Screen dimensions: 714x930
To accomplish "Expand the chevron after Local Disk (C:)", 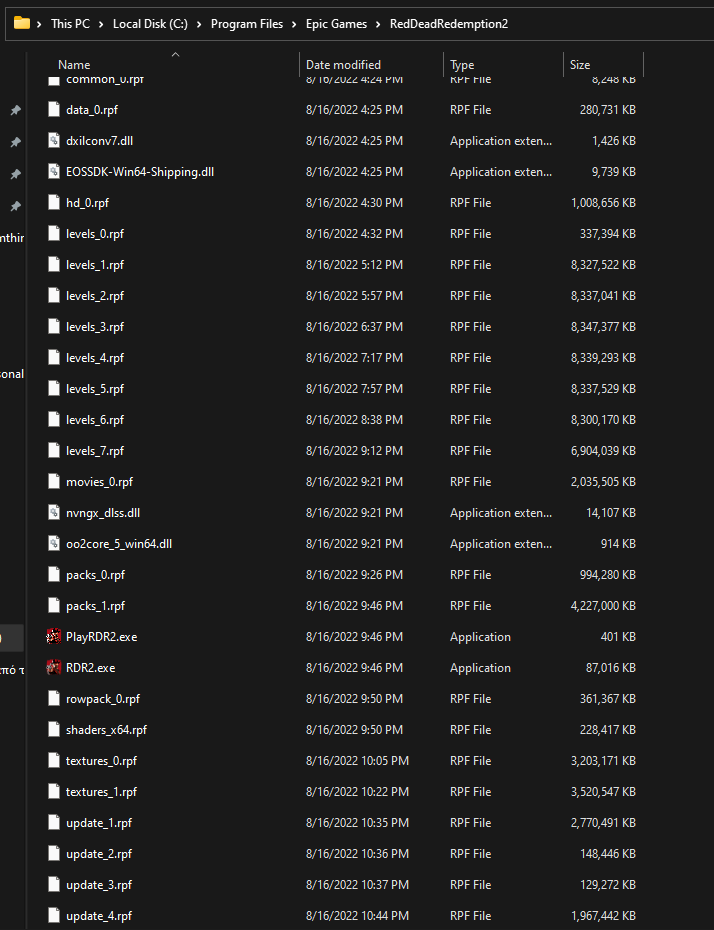I will pyautogui.click(x=199, y=24).
